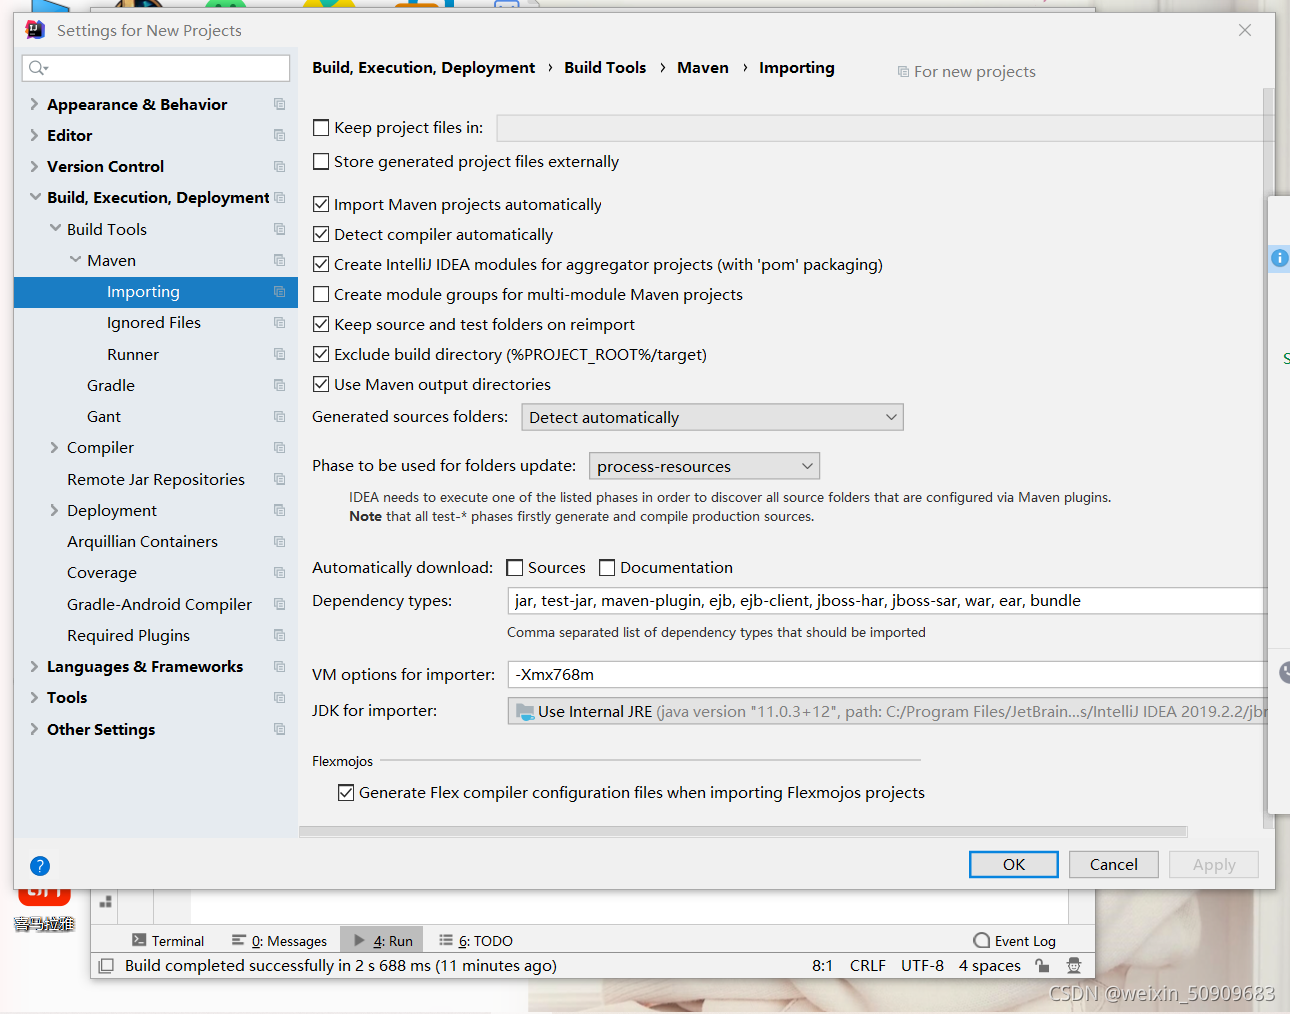This screenshot has width=1290, height=1014.
Task: Click the project-level icon beside Runner
Action: 280,354
